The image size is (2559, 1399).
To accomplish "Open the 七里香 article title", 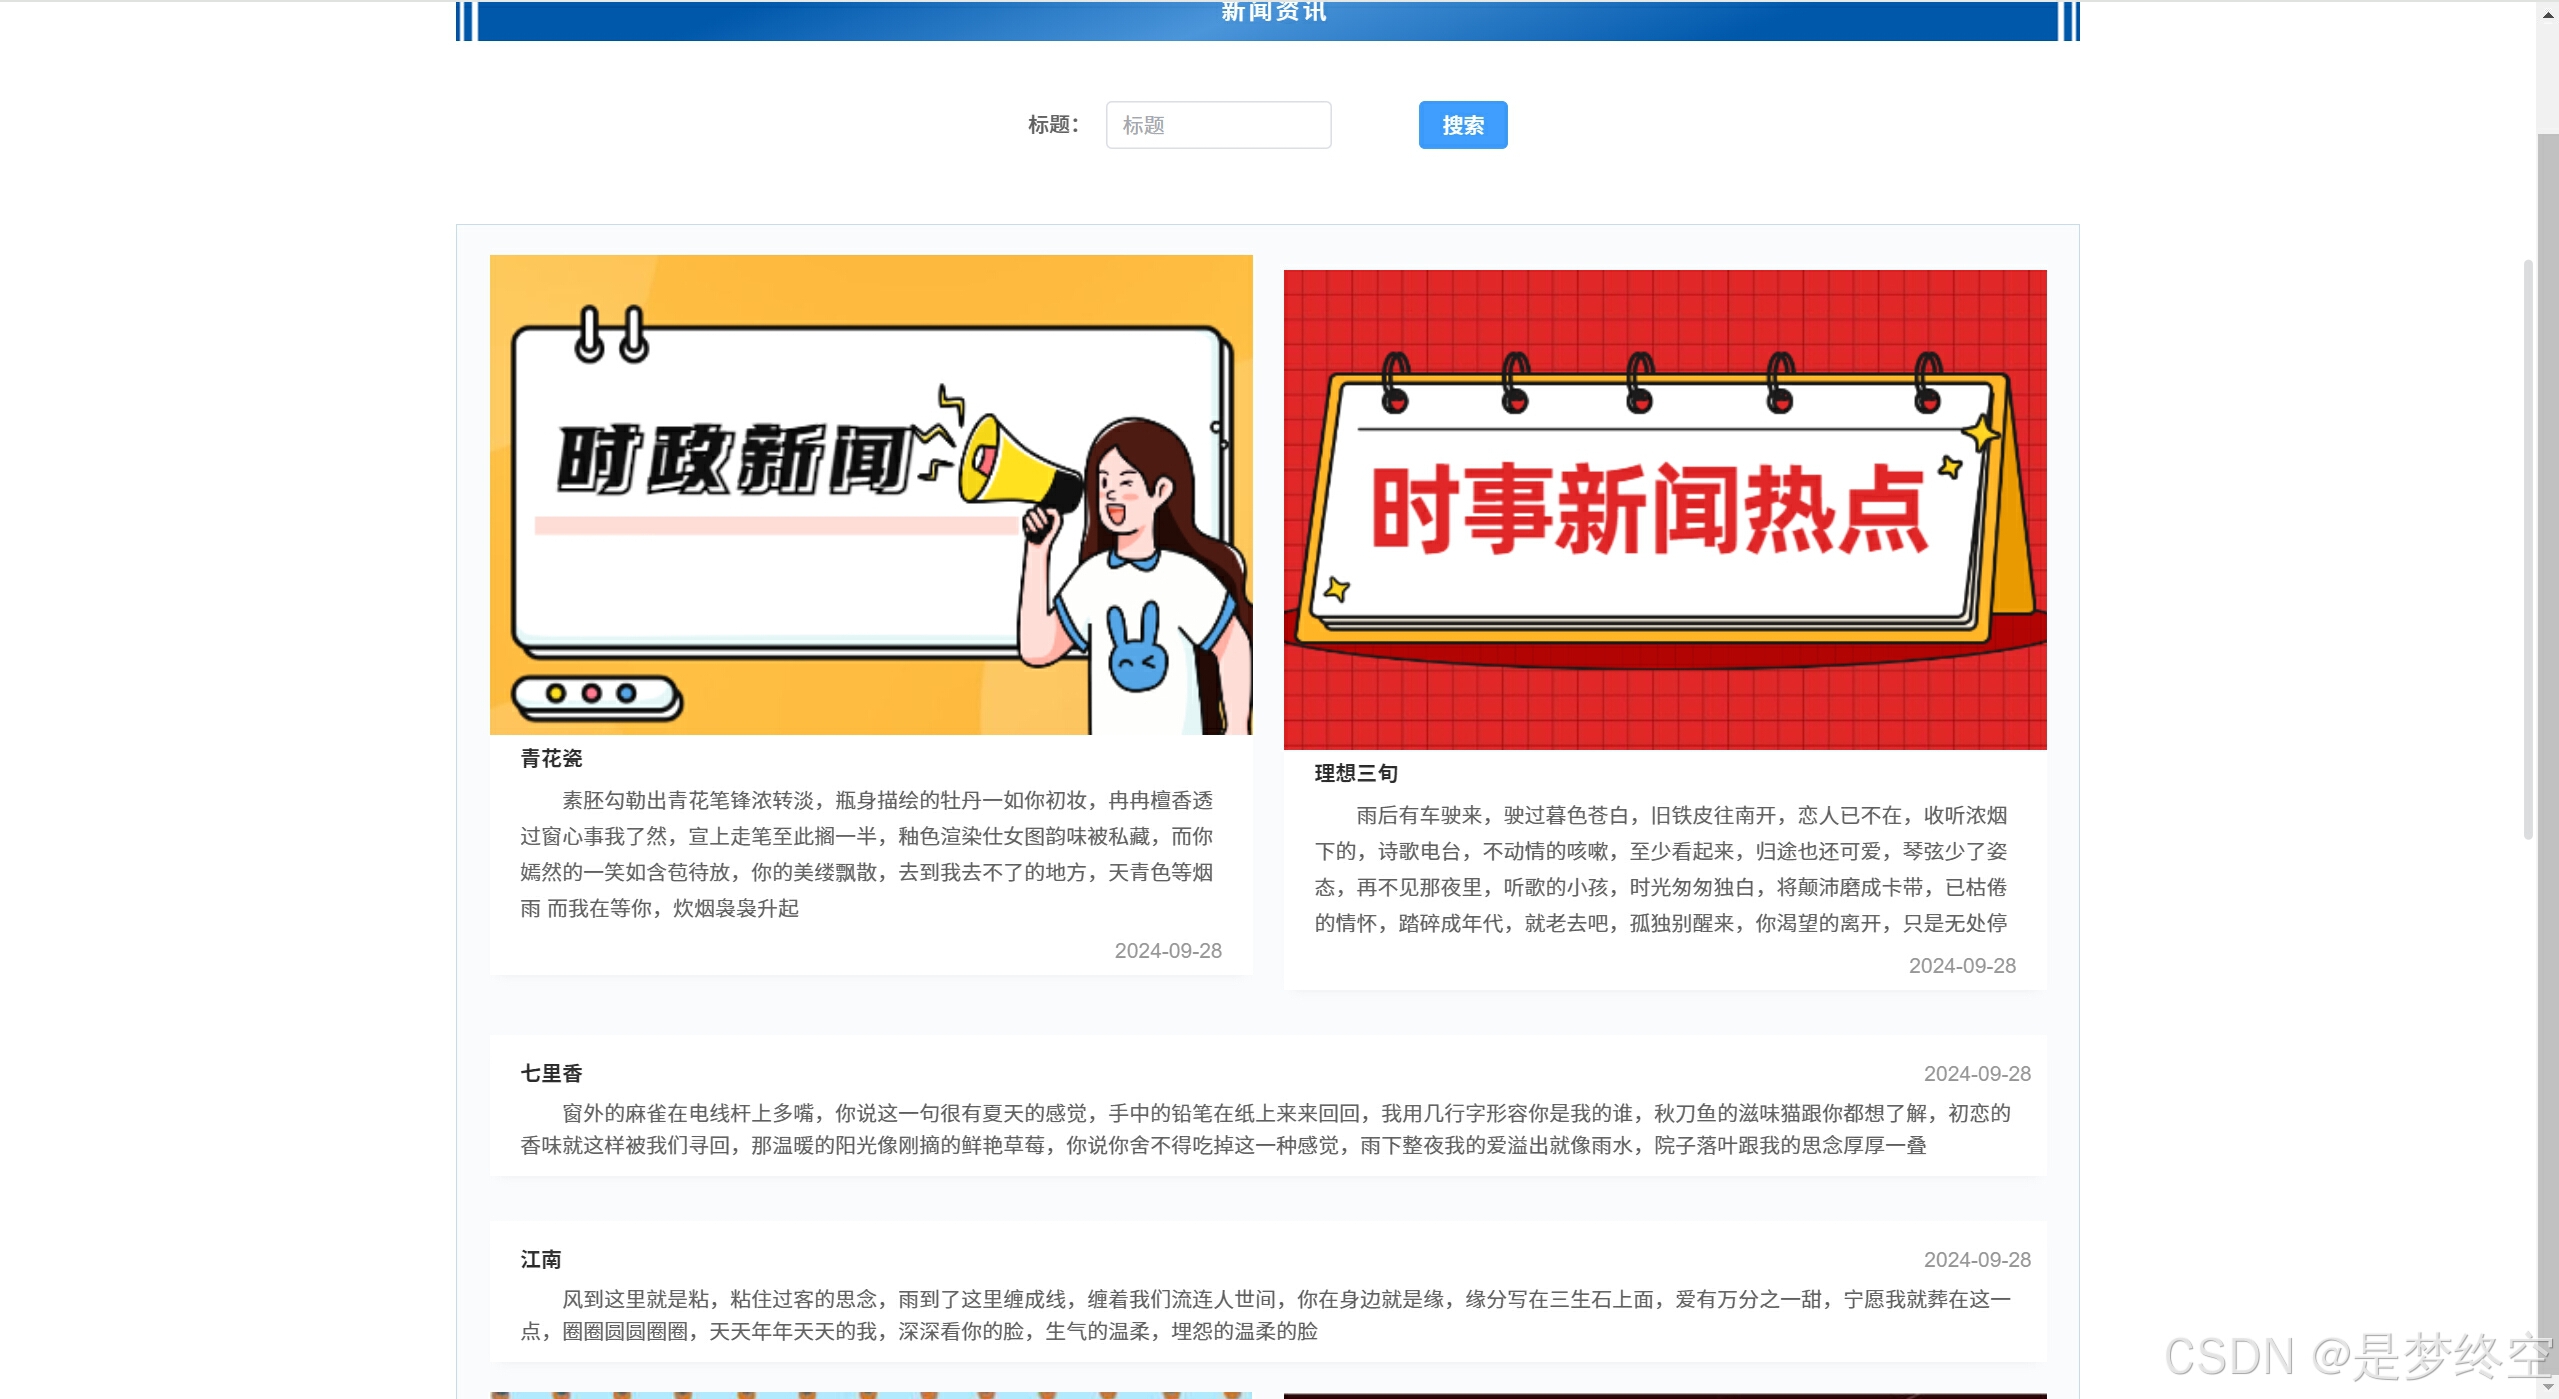I will [551, 1073].
